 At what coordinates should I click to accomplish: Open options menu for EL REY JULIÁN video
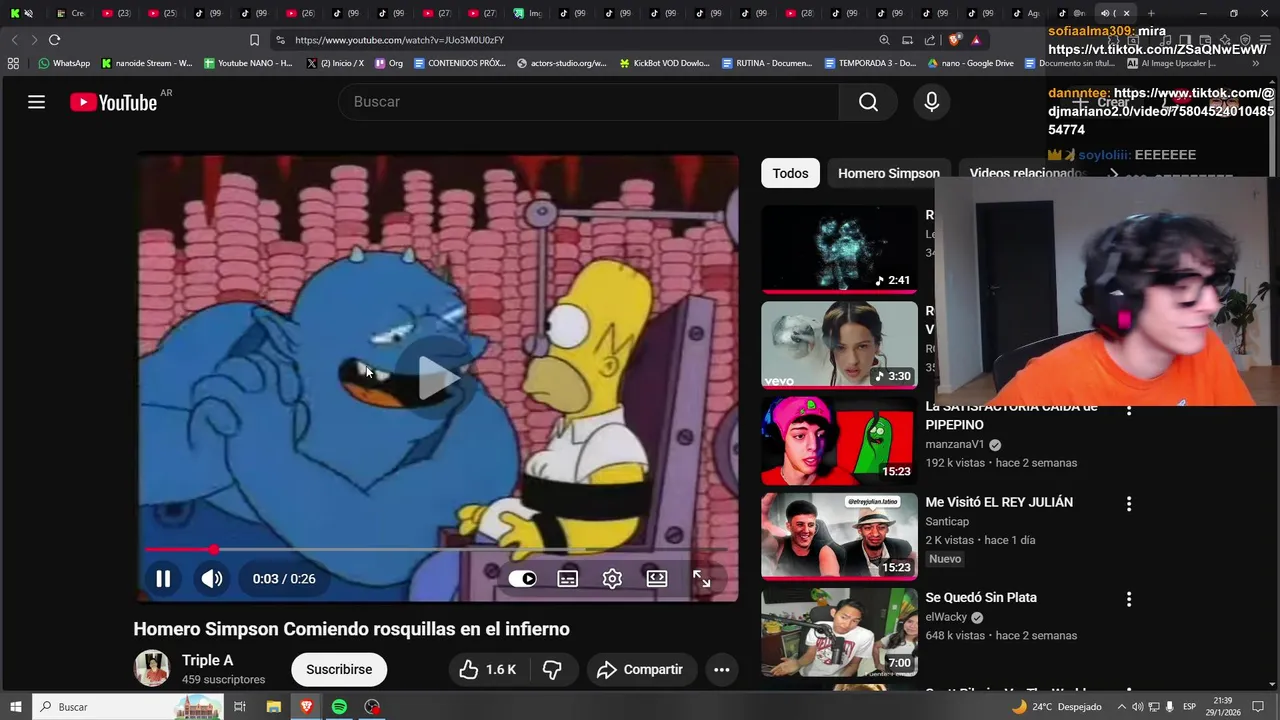pyautogui.click(x=1129, y=504)
